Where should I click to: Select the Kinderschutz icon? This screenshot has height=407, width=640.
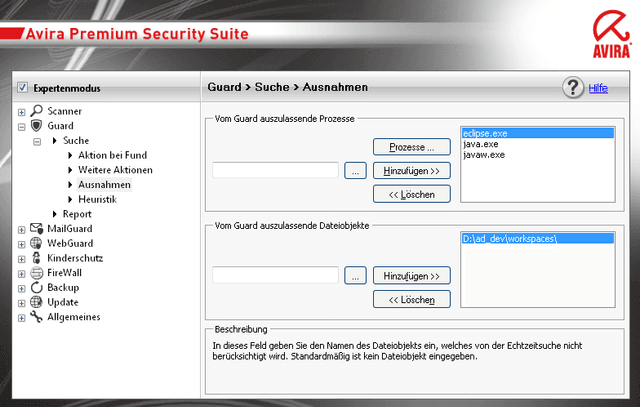[x=37, y=258]
